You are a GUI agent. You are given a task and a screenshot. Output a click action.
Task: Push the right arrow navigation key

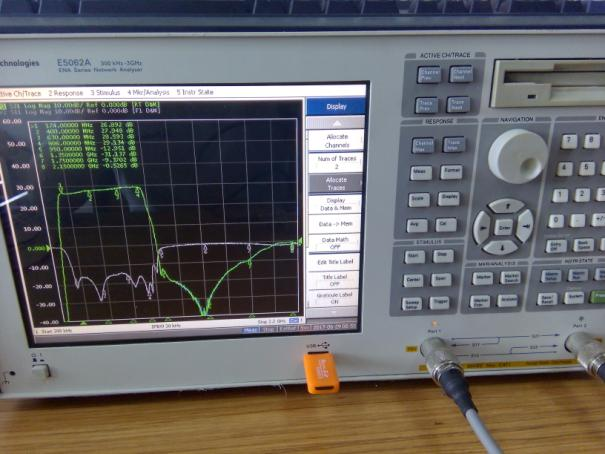point(525,226)
